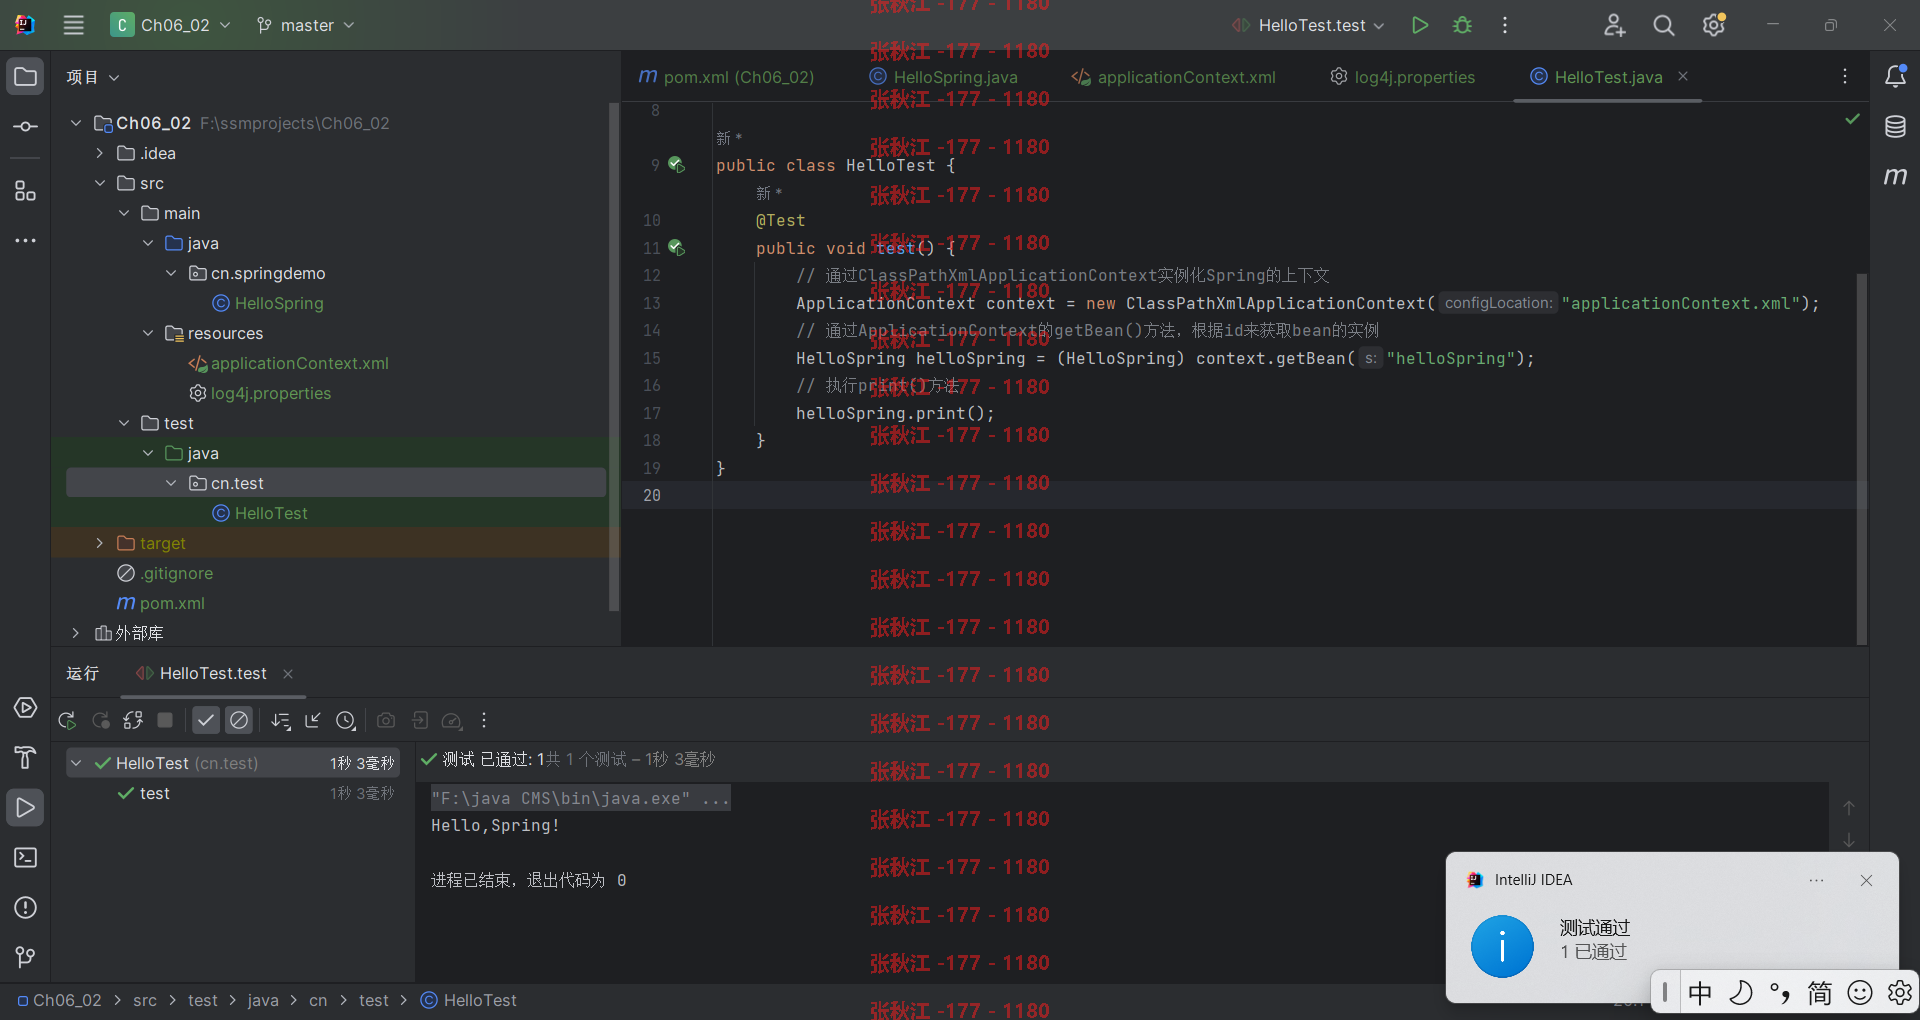Screen dimensions: 1920x1020
Task: Open the Git tool window icon
Action: [x=25, y=957]
